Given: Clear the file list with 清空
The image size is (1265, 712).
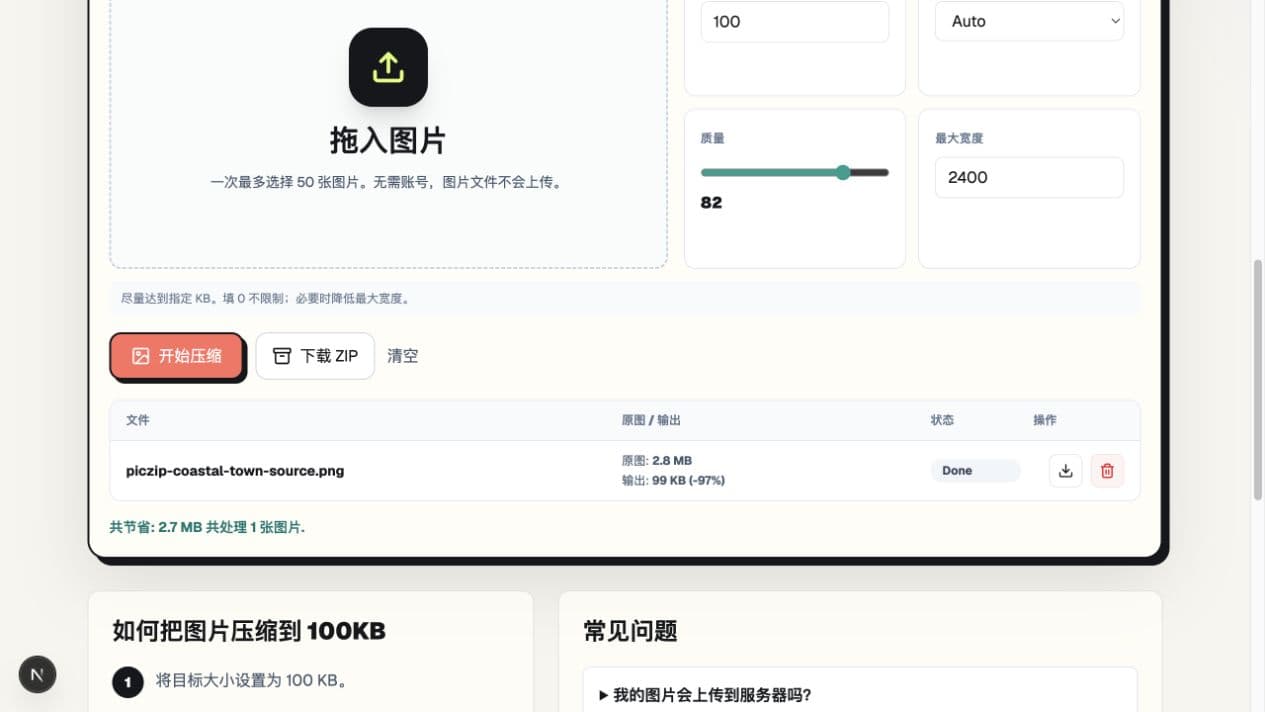Looking at the screenshot, I should 403,356.
